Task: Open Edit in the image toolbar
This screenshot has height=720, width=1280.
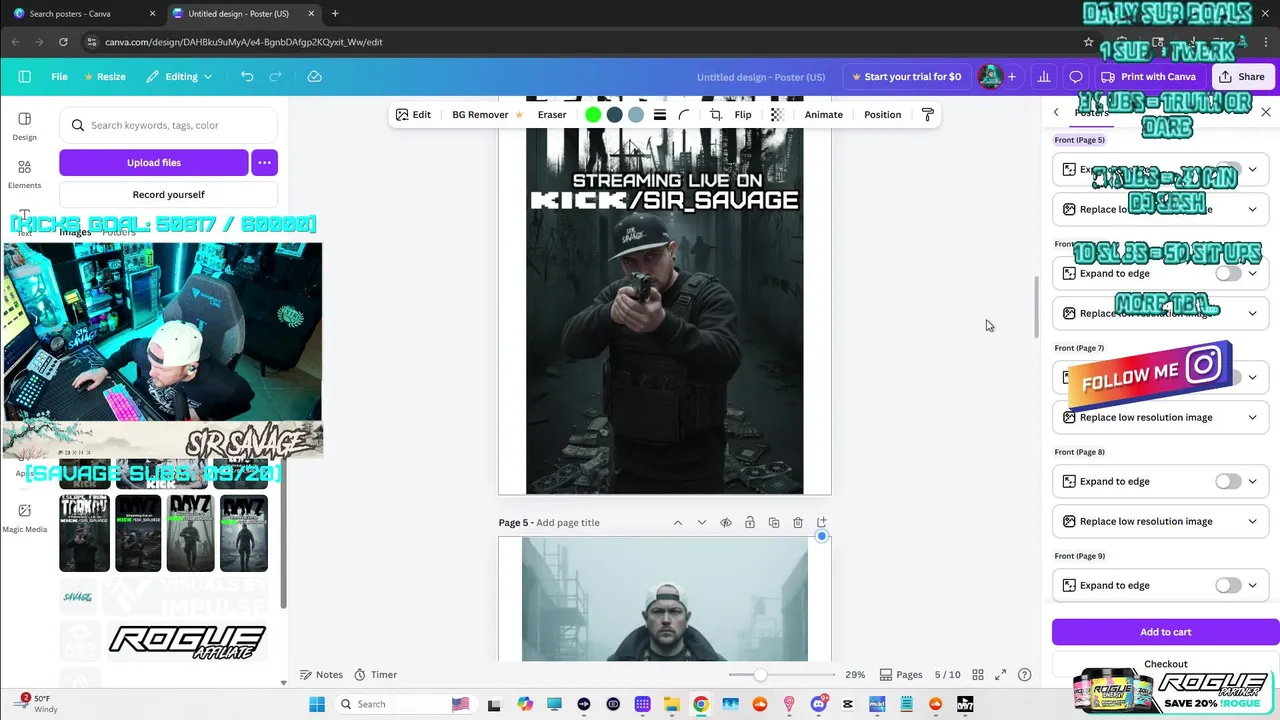Action: (413, 115)
